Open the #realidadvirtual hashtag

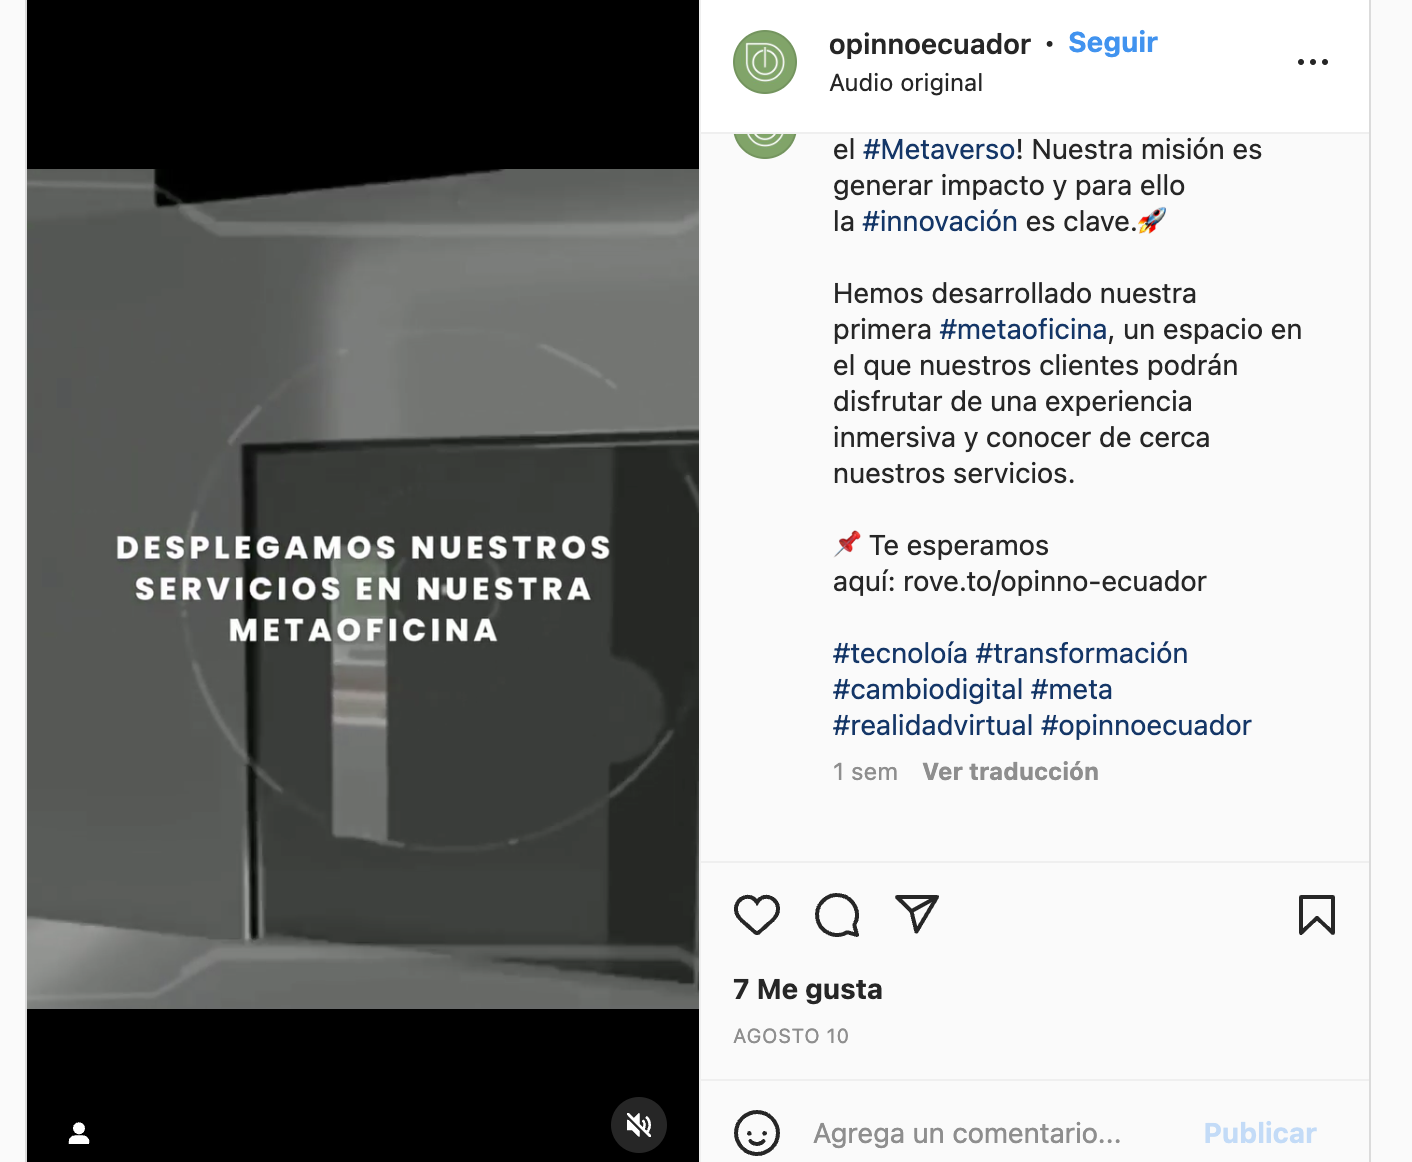(x=933, y=726)
